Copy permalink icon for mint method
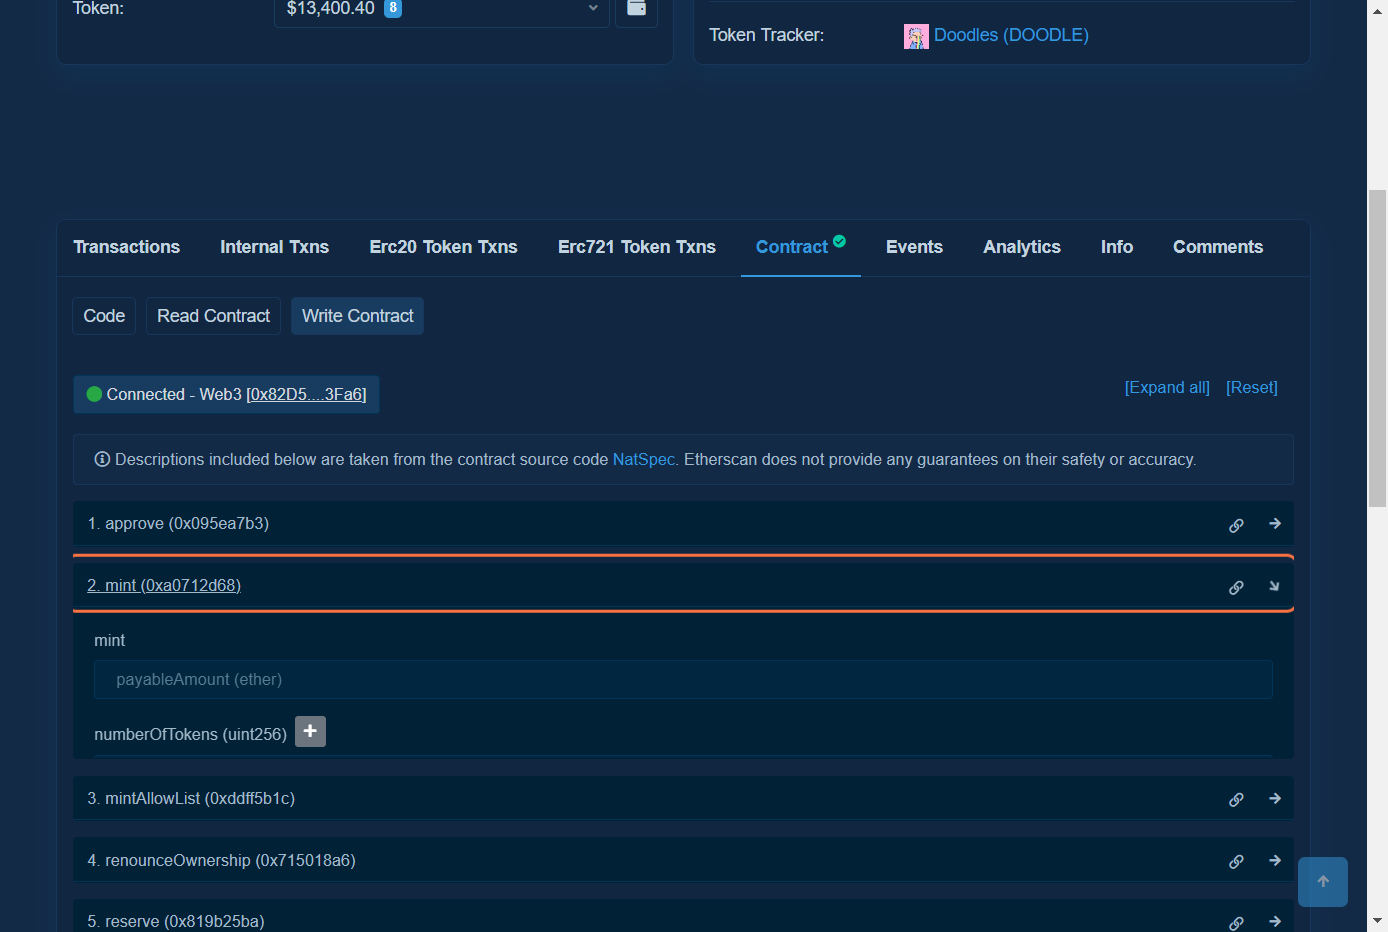 click(1236, 587)
